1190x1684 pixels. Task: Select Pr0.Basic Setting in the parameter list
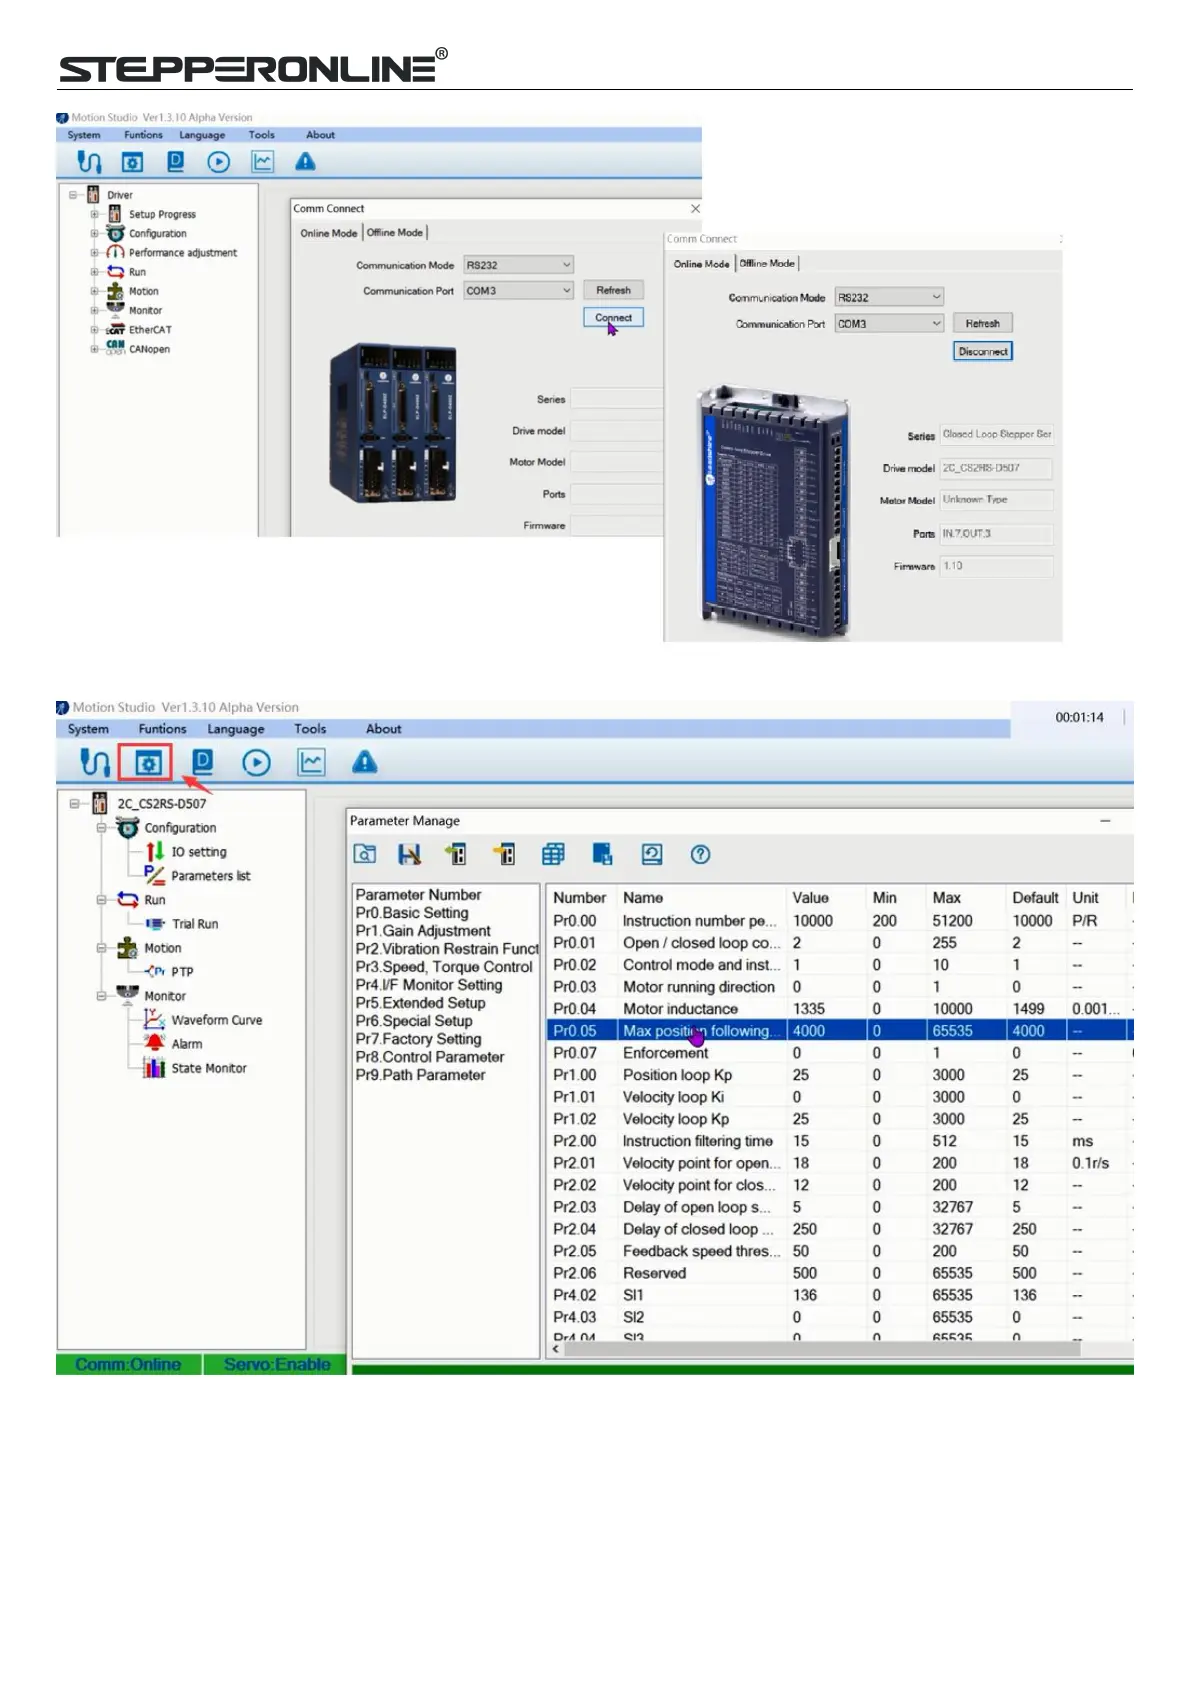412,913
